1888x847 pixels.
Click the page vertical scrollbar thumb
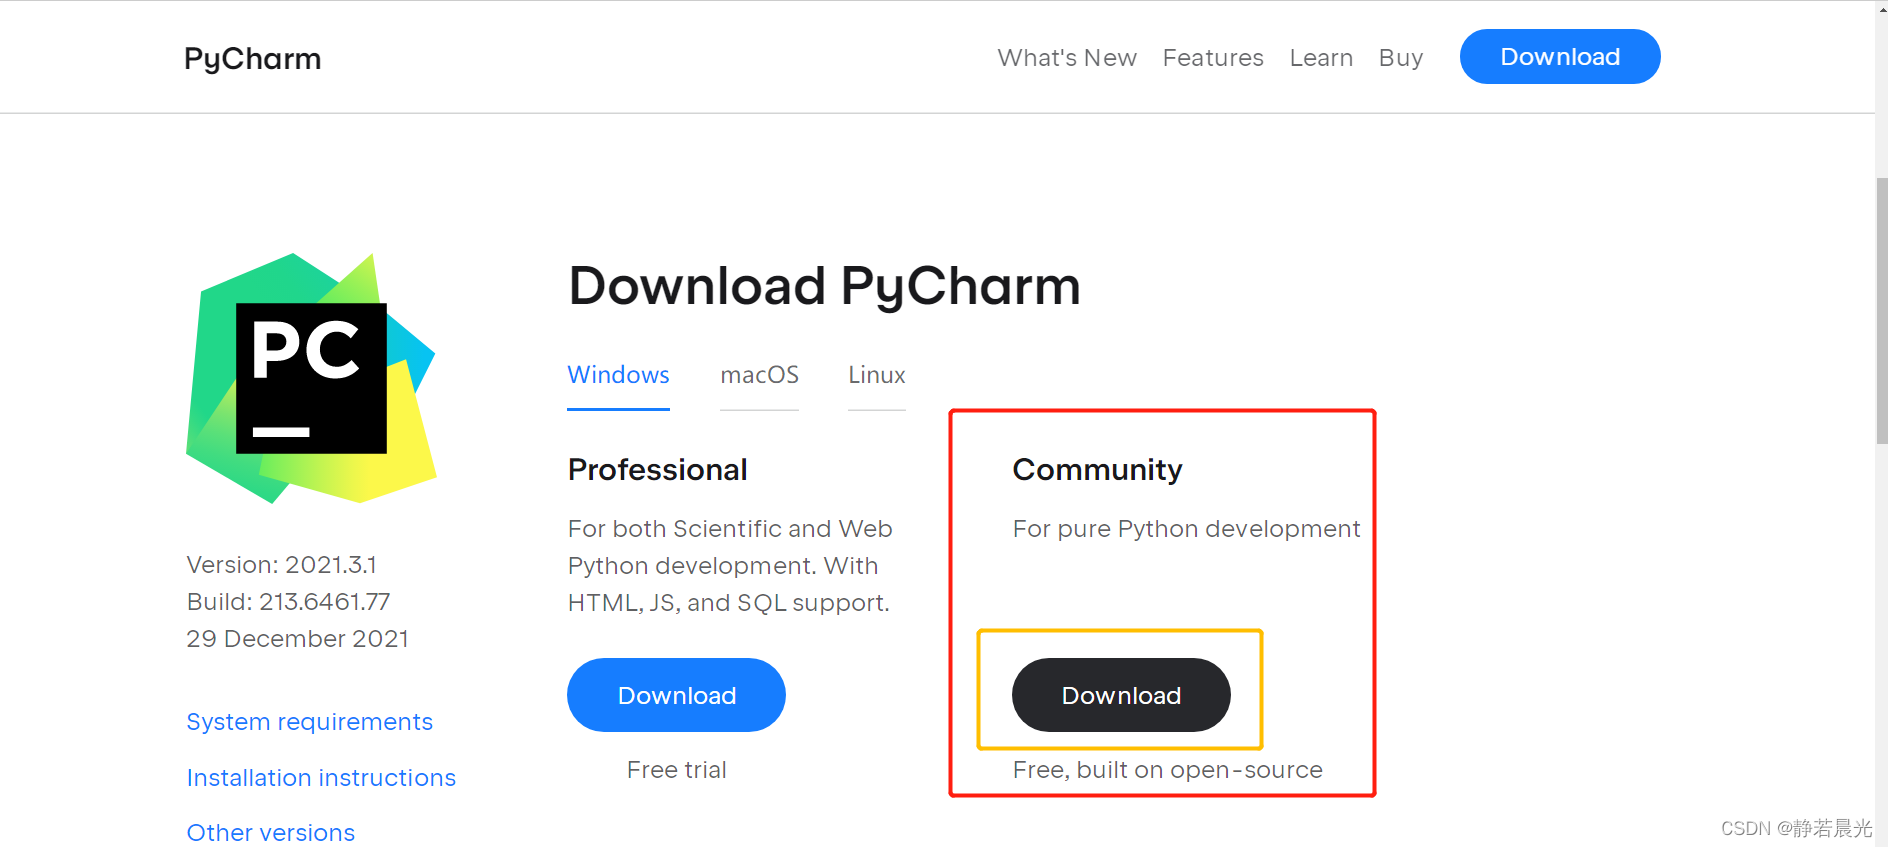pyautogui.click(x=1882, y=310)
